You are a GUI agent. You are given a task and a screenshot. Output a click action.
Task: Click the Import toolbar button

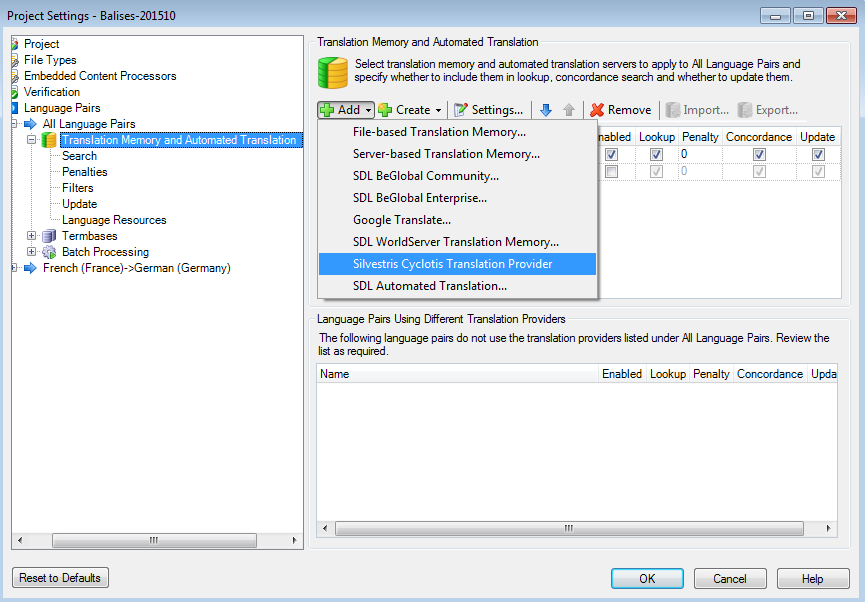coord(697,110)
